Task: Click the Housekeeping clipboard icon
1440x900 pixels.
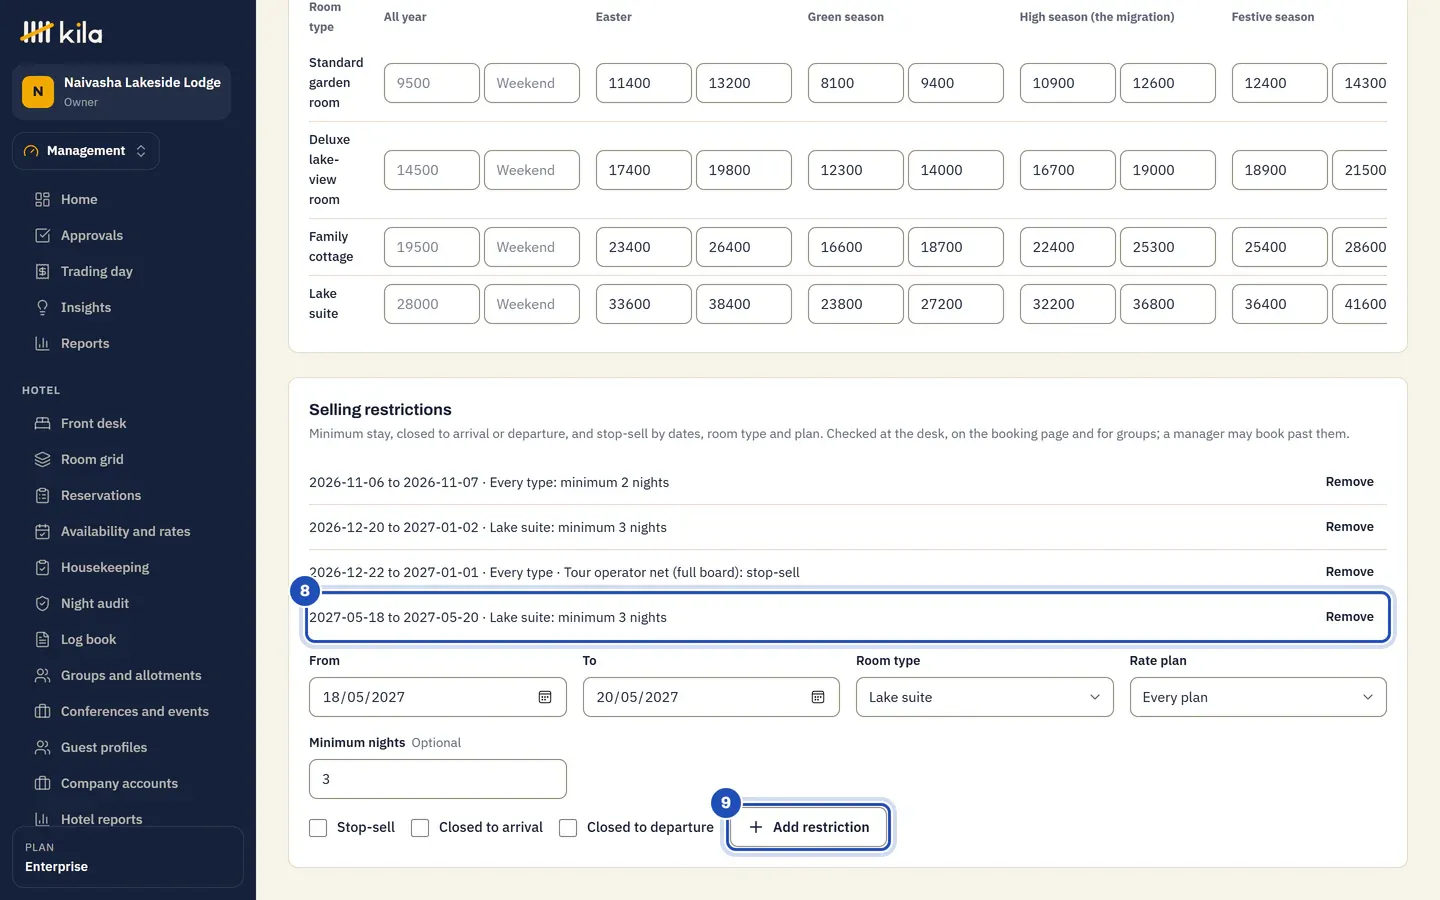Action: (42, 568)
